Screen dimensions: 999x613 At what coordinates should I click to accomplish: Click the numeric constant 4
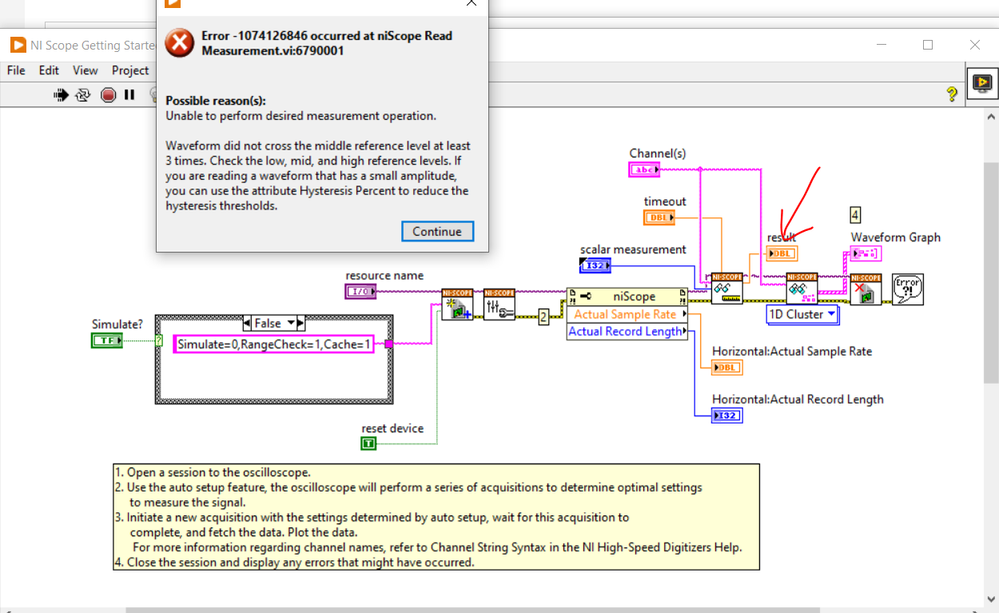pos(855,215)
